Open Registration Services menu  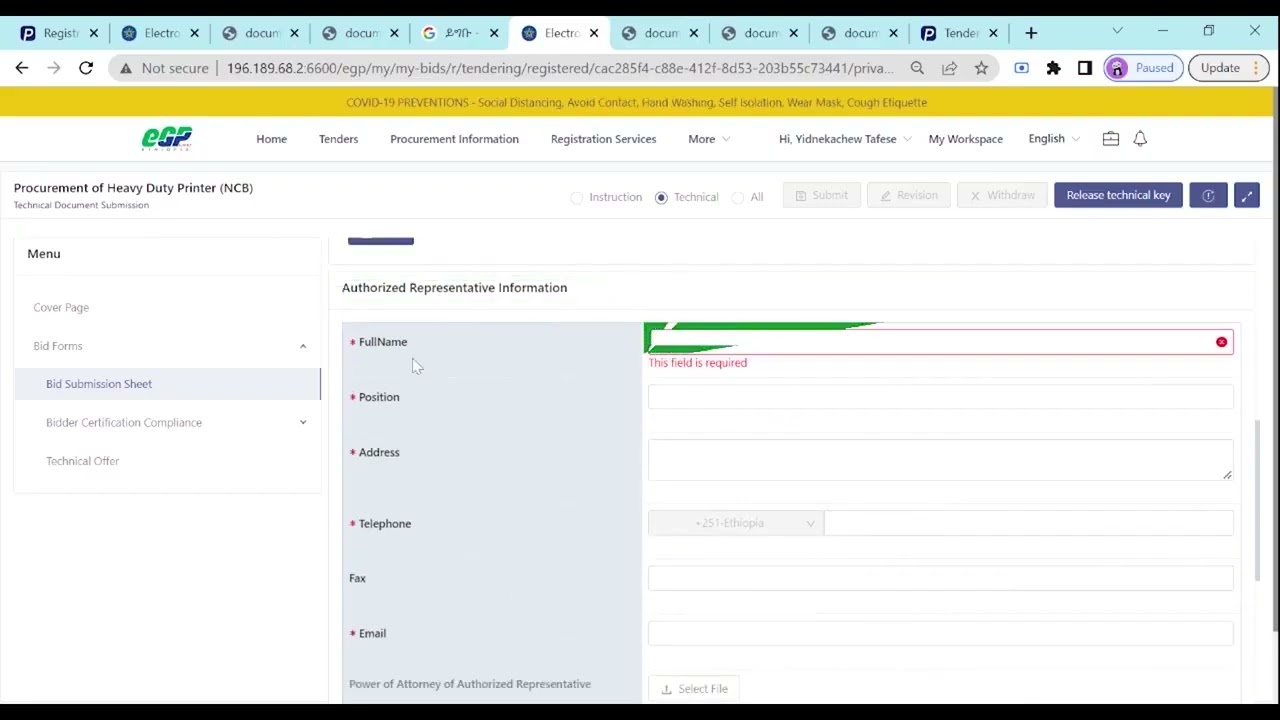603,139
